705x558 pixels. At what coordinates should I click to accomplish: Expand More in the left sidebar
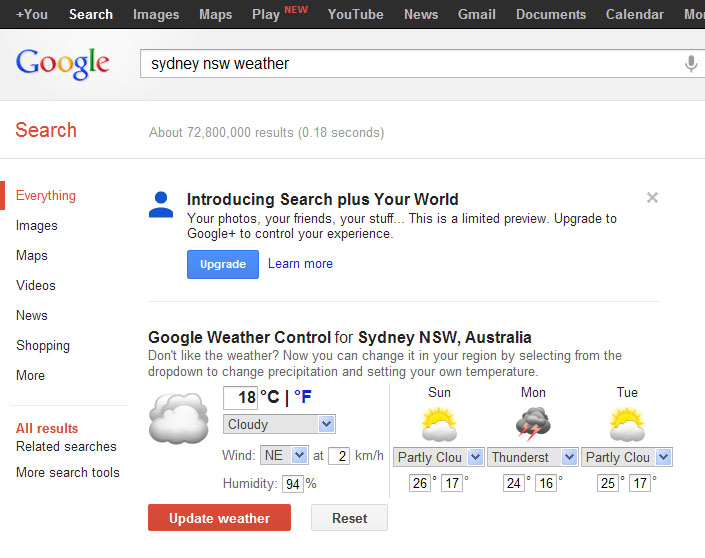[x=30, y=375]
